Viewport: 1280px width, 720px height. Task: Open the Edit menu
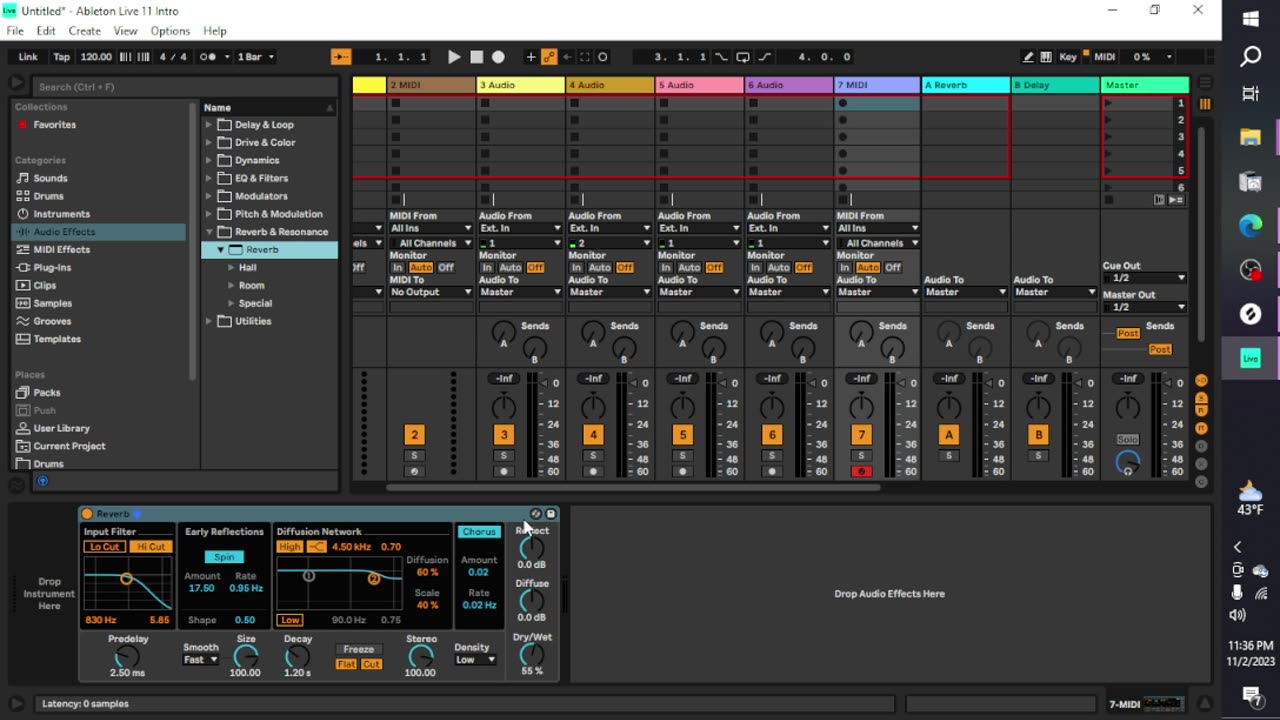click(46, 31)
